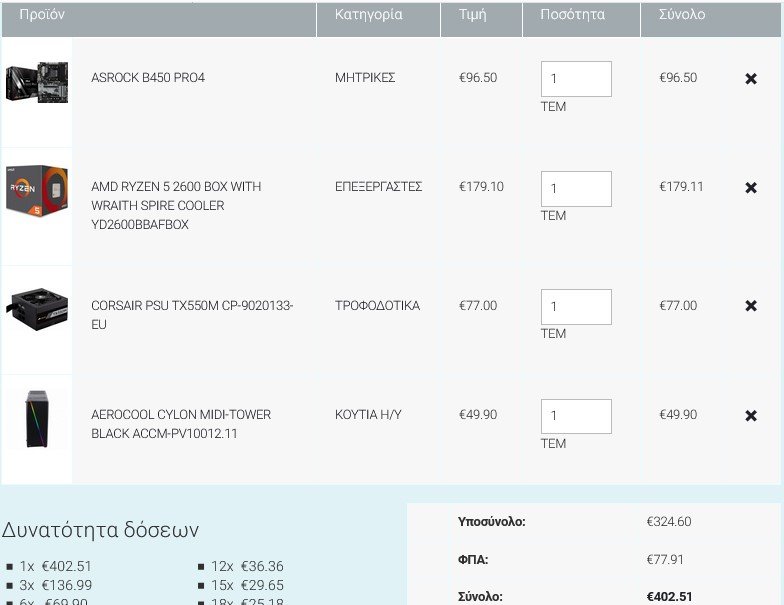Edit quantity field for AMD Ryzen 5 2600
Viewport: 784px width, 605px height.
[x=576, y=189]
